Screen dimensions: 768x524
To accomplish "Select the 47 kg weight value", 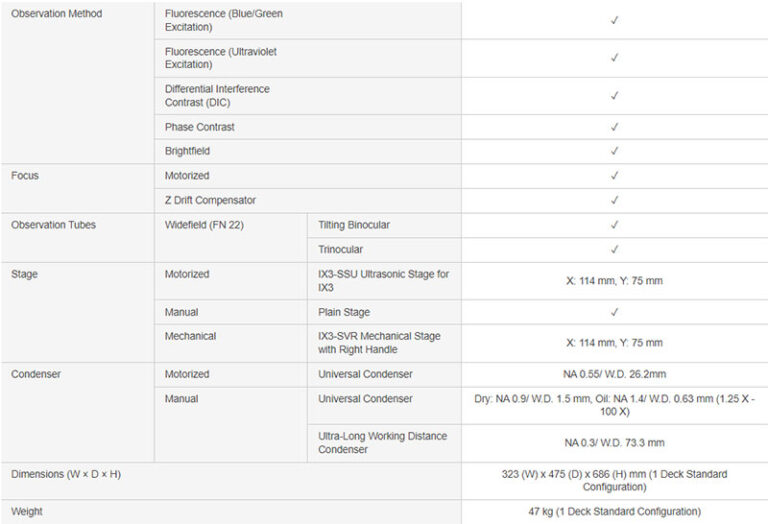I will point(614,511).
